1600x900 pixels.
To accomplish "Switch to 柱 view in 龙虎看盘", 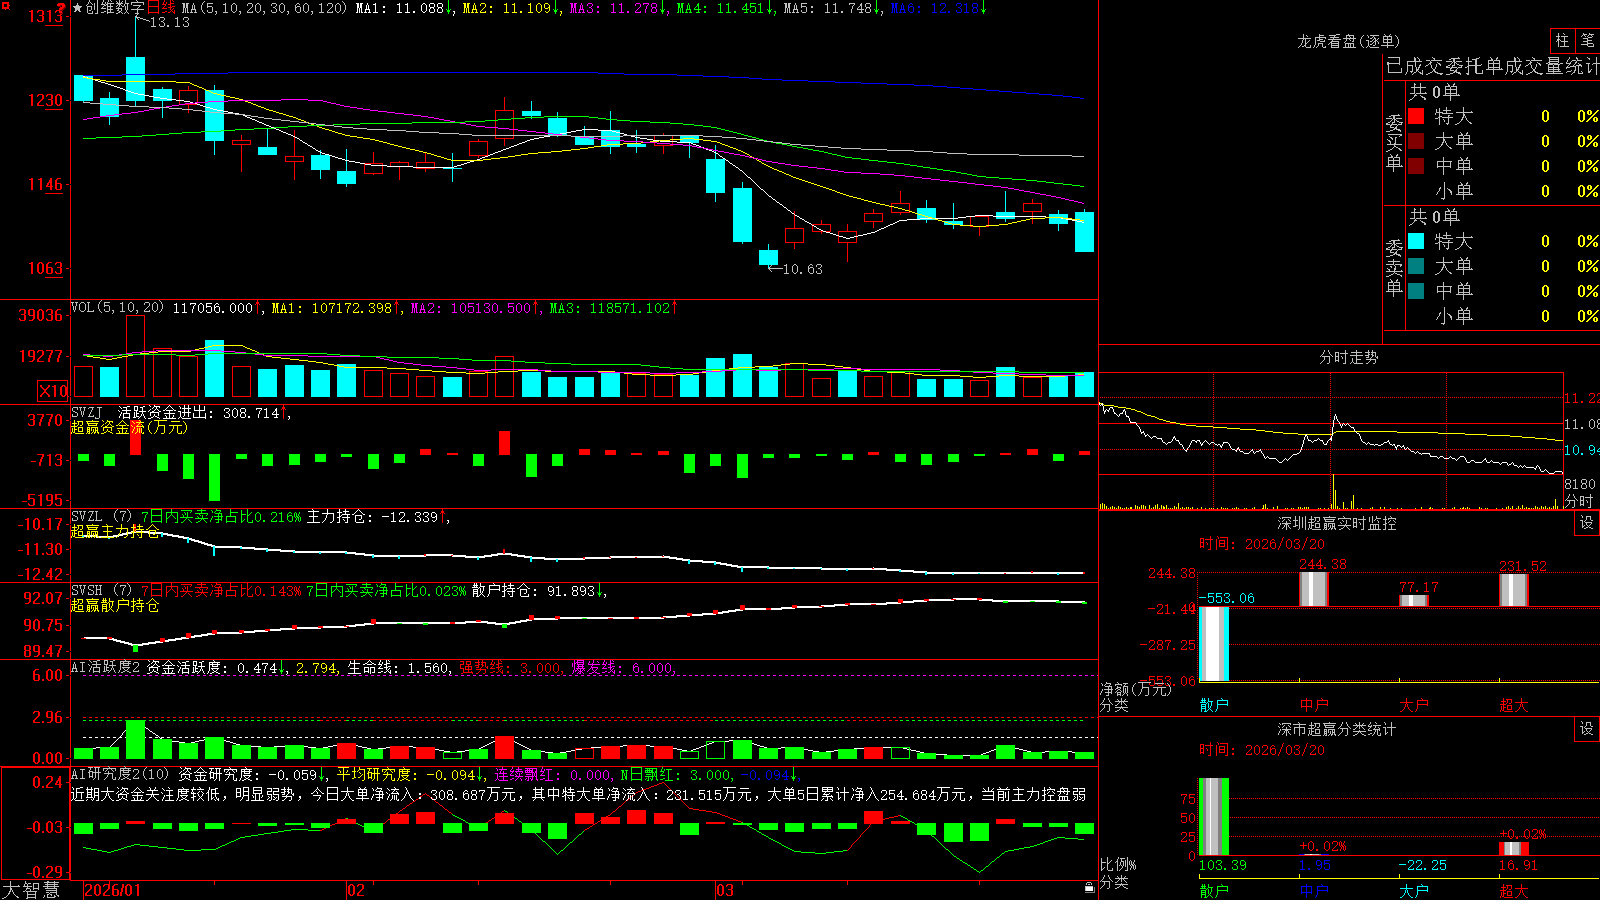I will click(x=1562, y=40).
